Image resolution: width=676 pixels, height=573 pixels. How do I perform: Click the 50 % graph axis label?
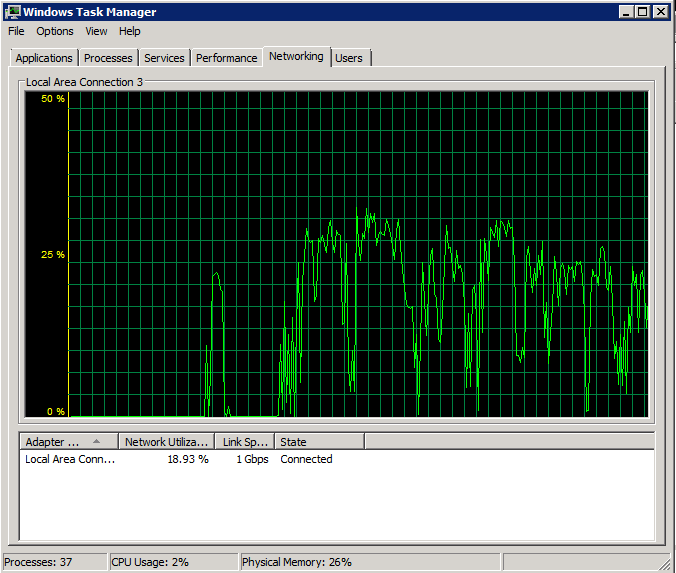pos(53,99)
